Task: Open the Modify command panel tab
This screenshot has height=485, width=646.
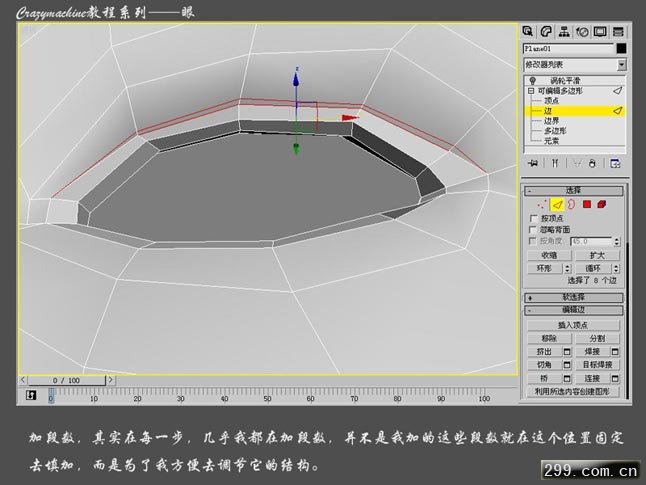Action: 546,31
